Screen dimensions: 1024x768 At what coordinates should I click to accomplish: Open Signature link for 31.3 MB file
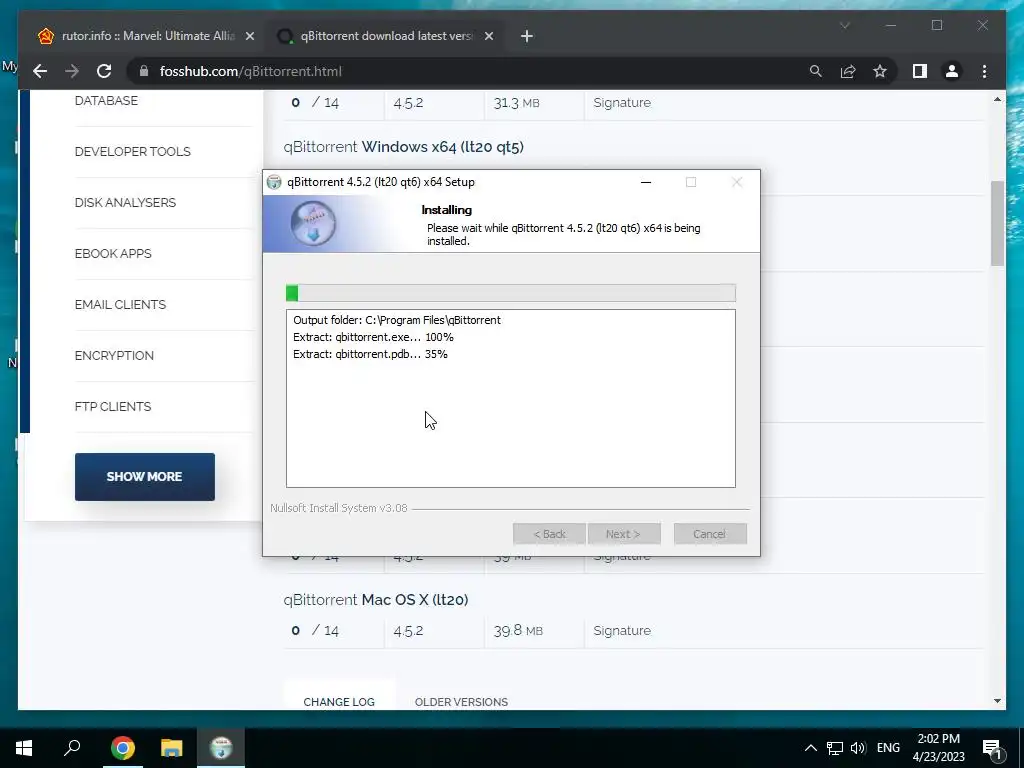pyautogui.click(x=622, y=103)
